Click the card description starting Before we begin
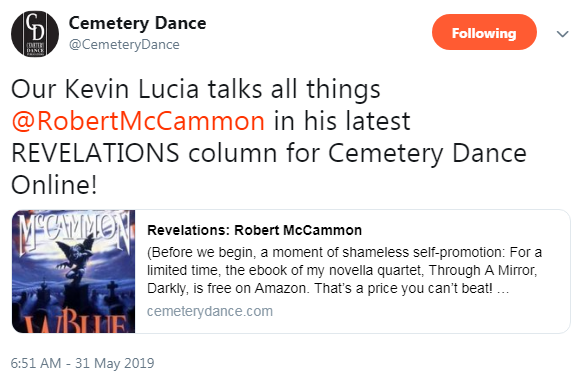Screen dimensions: 578x385 click(344, 270)
